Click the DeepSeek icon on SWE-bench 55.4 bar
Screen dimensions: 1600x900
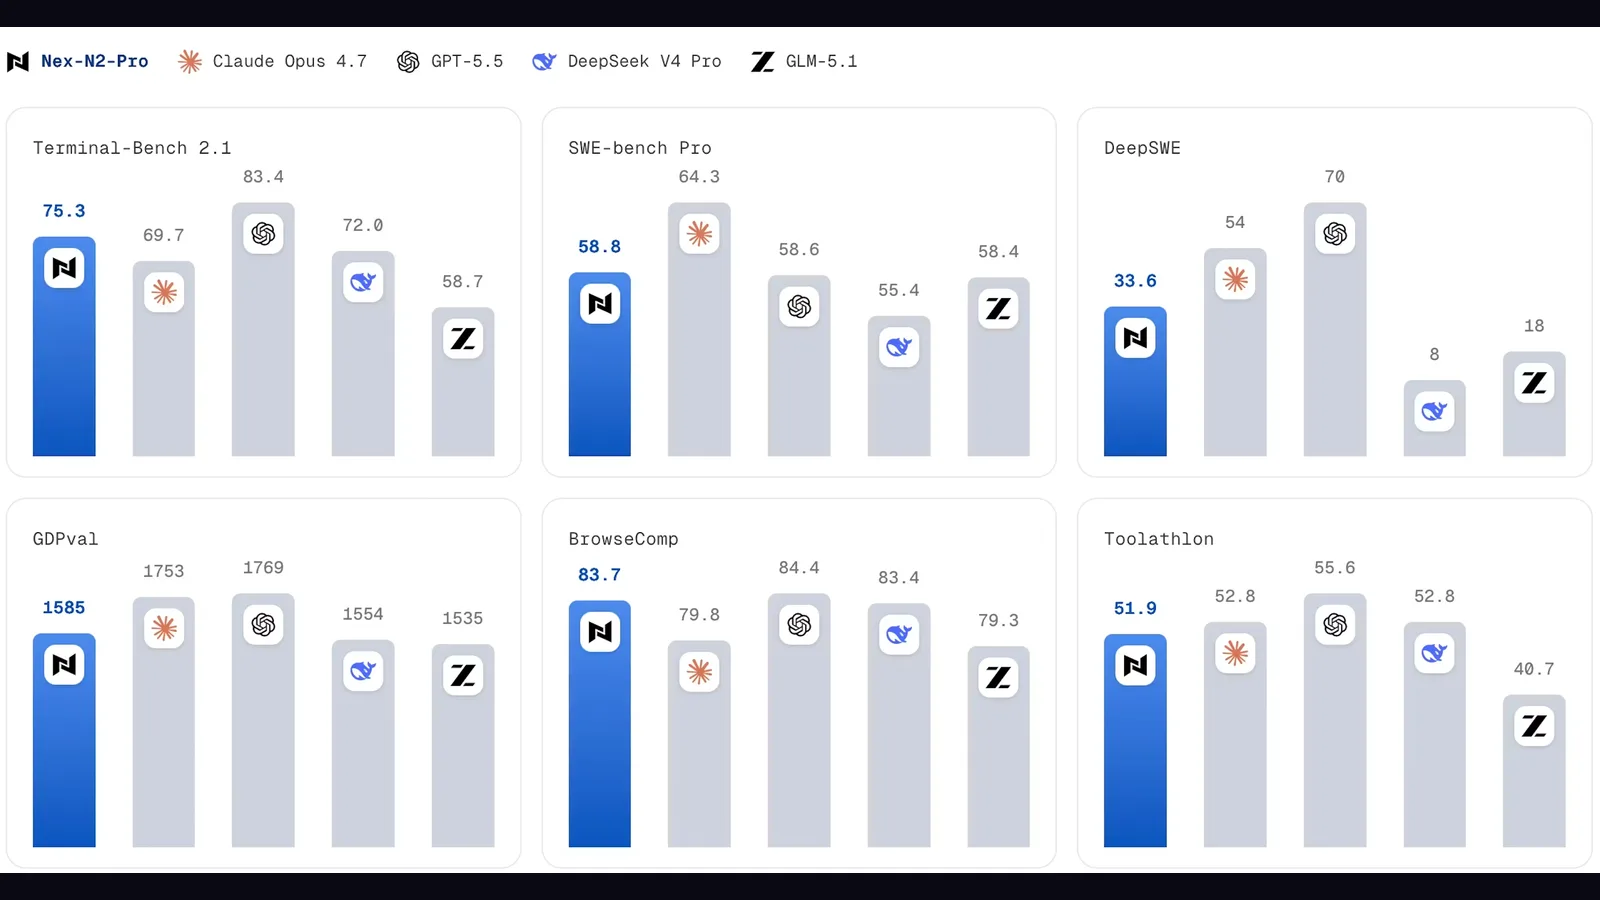click(x=899, y=347)
